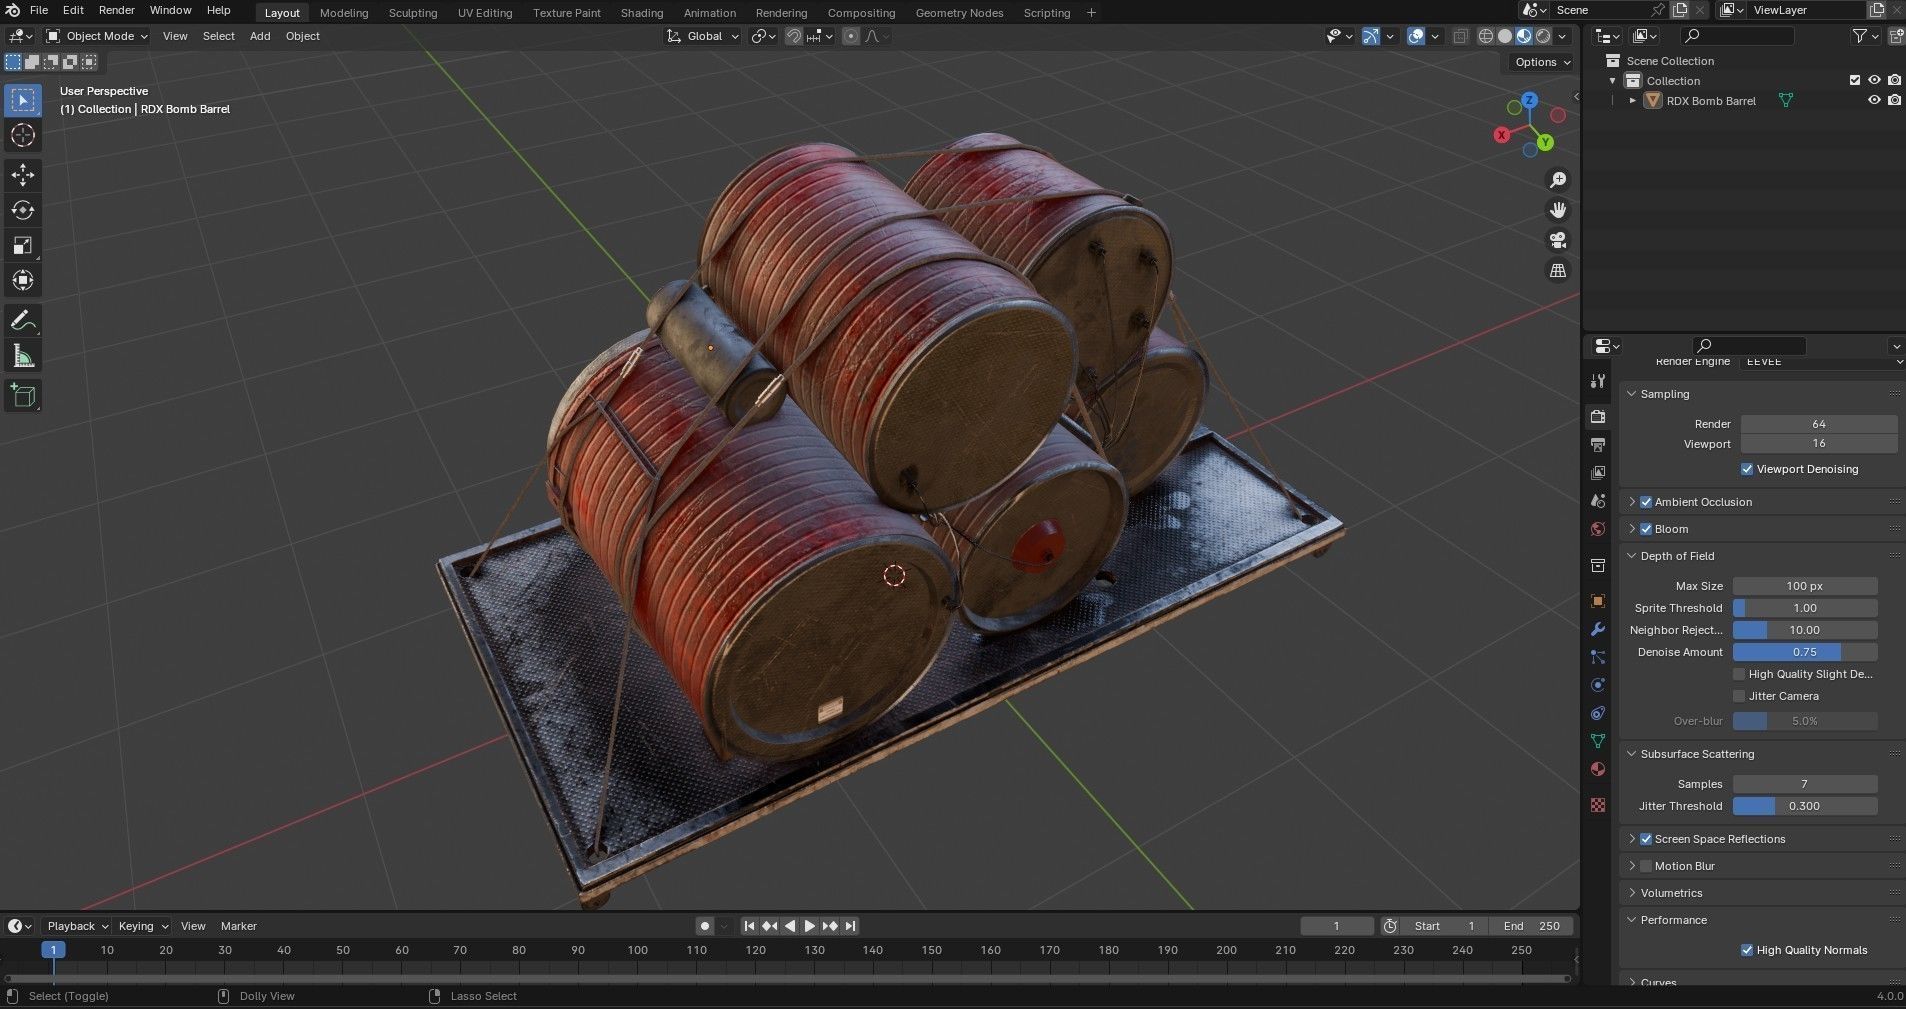Switch to the Shading workspace tab
1906x1009 pixels.
coord(642,13)
